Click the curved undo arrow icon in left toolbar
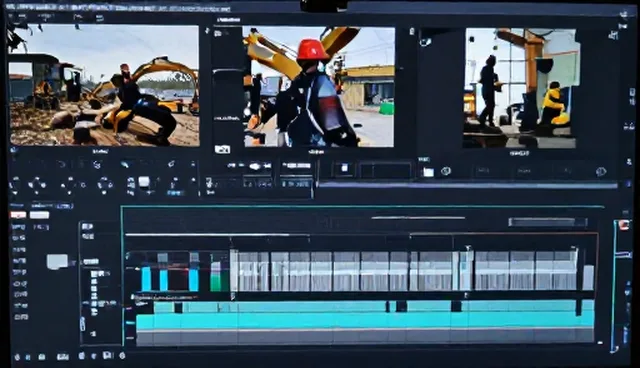 coord(62,164)
